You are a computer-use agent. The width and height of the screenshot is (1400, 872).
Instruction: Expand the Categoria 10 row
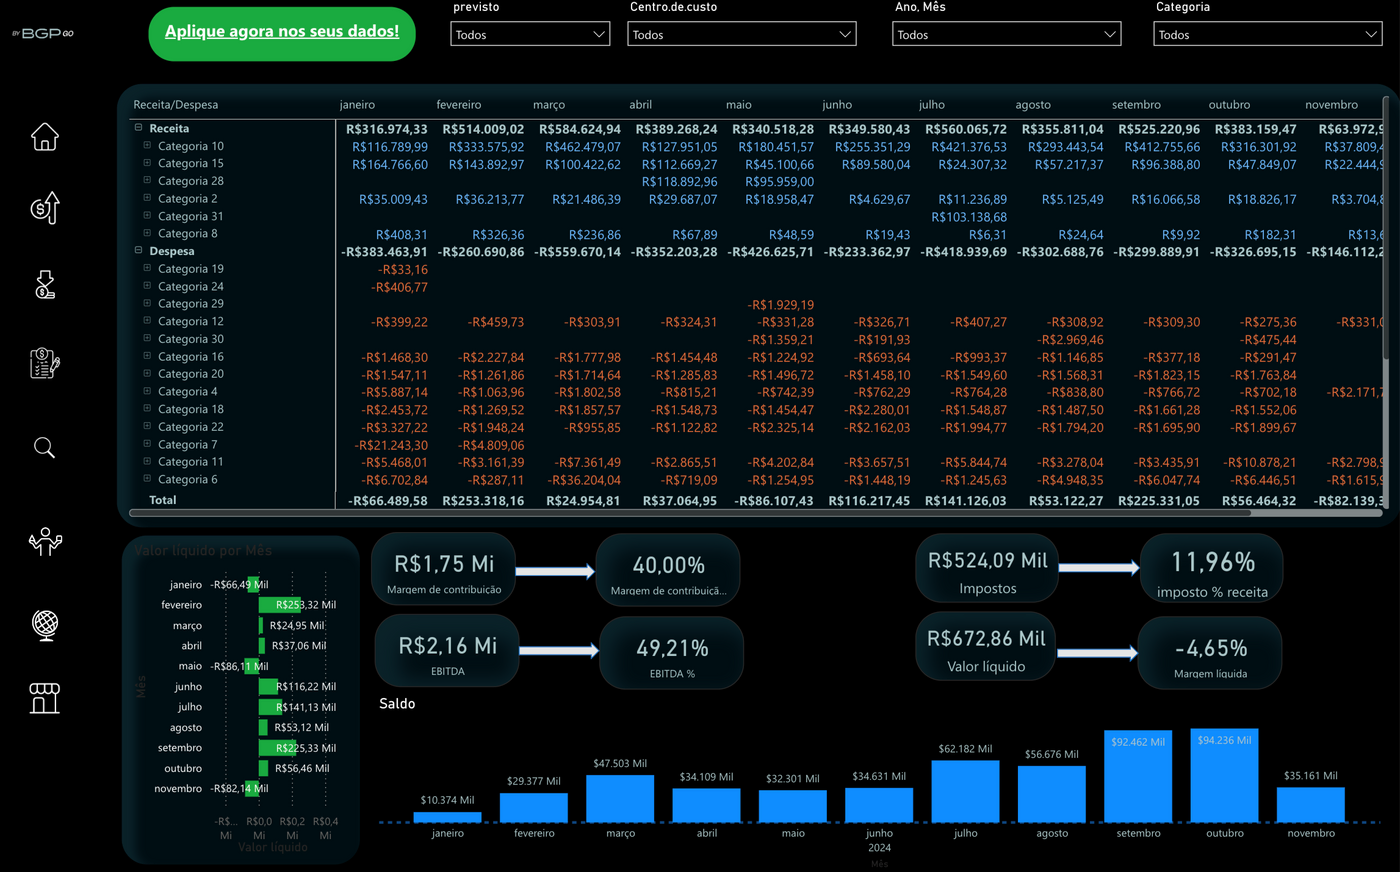click(147, 146)
